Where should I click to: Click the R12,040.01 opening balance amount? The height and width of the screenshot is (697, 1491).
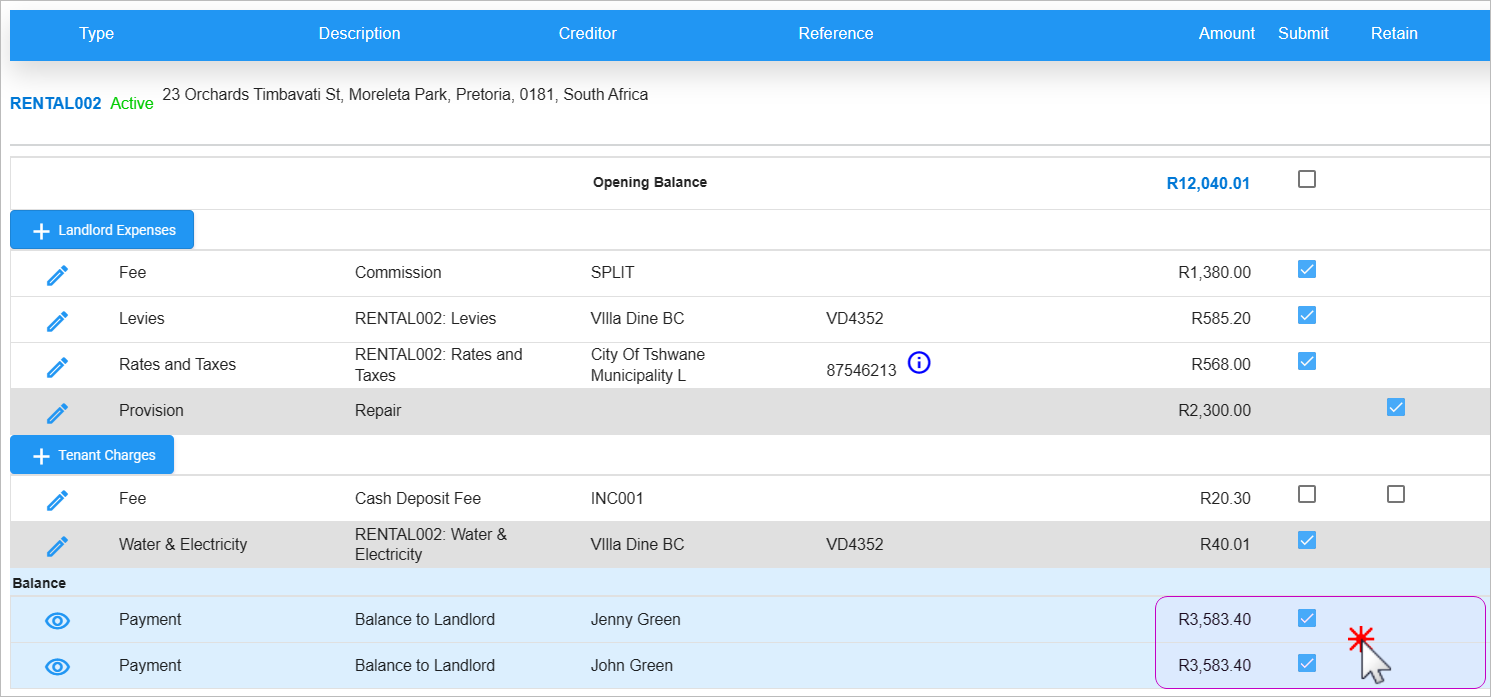1208,184
